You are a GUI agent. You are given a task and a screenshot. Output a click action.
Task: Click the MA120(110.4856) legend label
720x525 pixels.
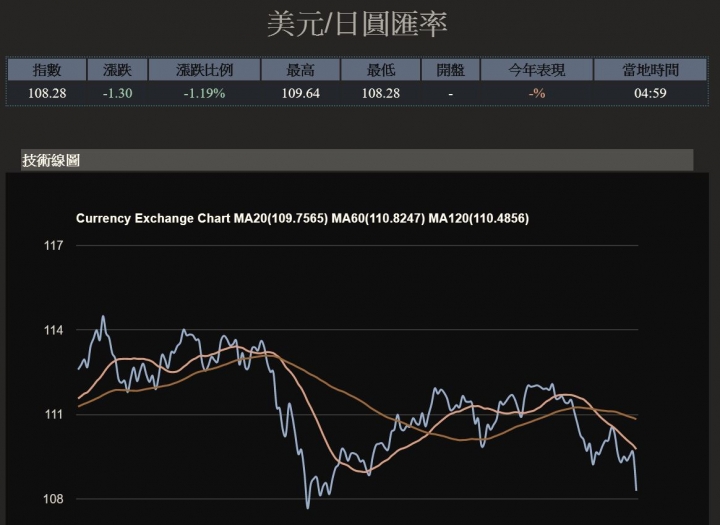(478, 218)
